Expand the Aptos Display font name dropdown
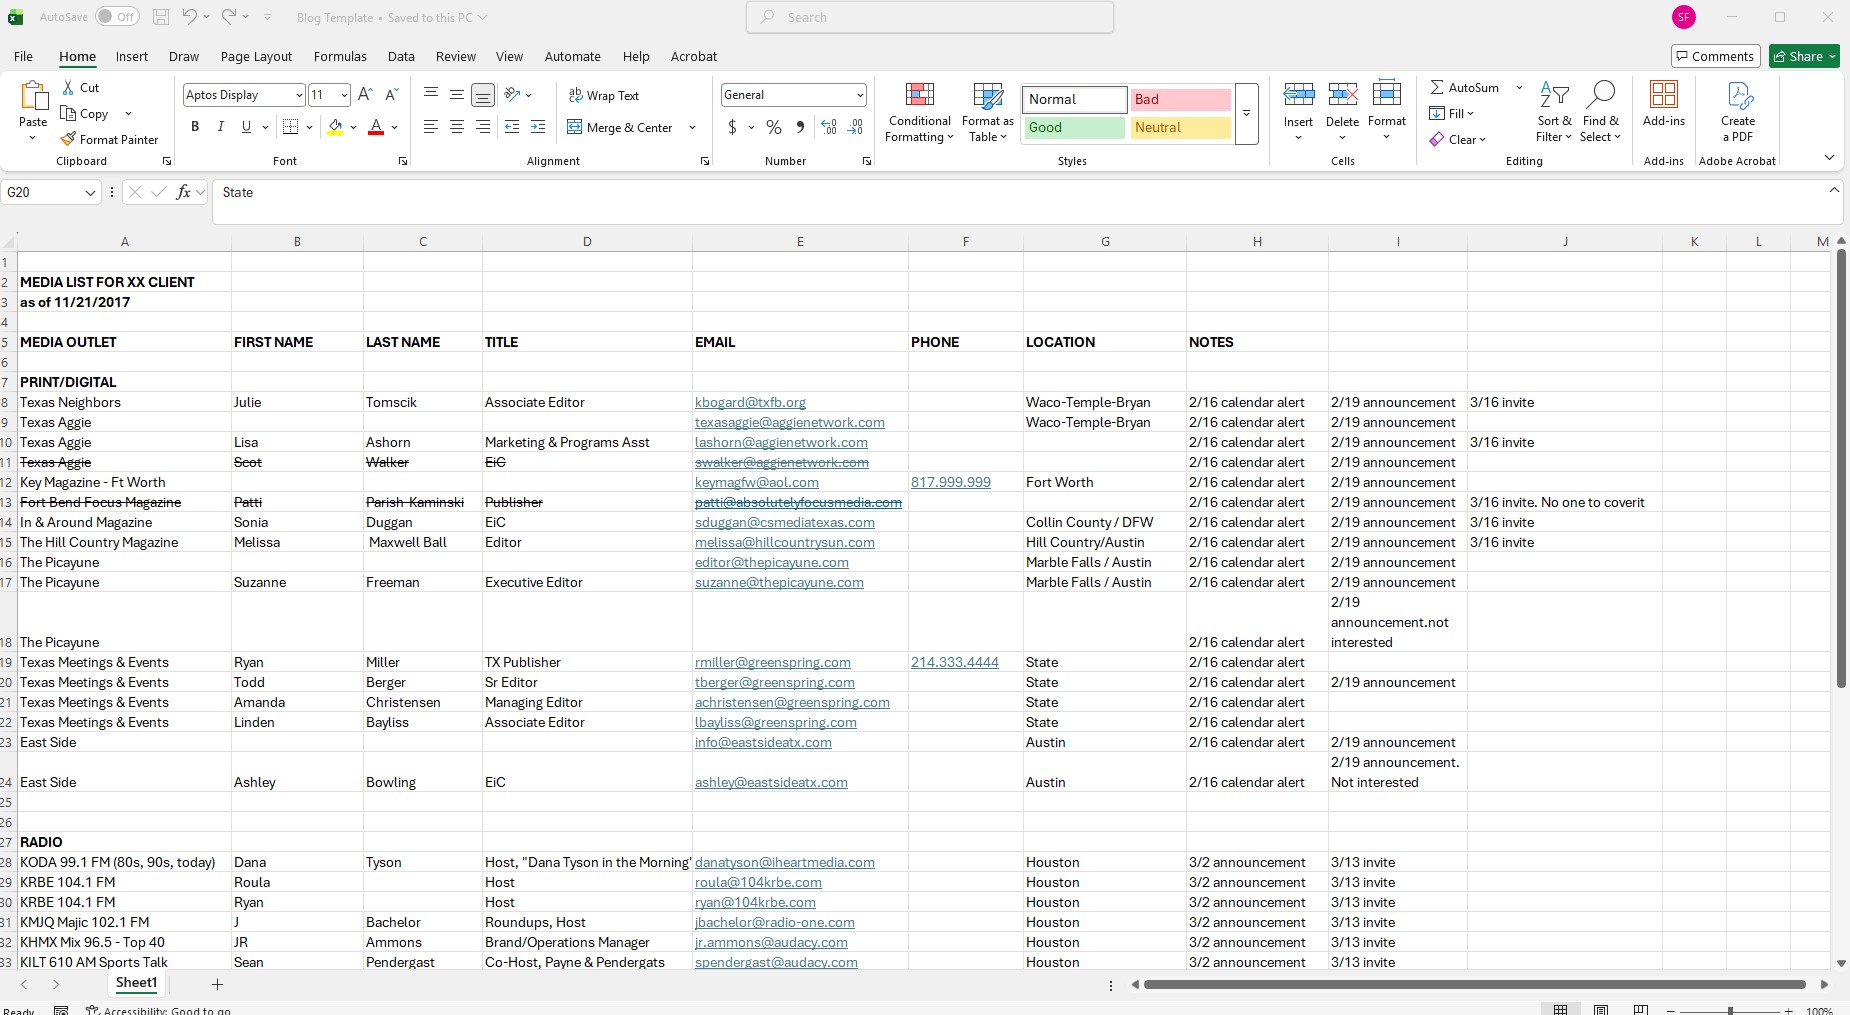The image size is (1850, 1015). 298,95
